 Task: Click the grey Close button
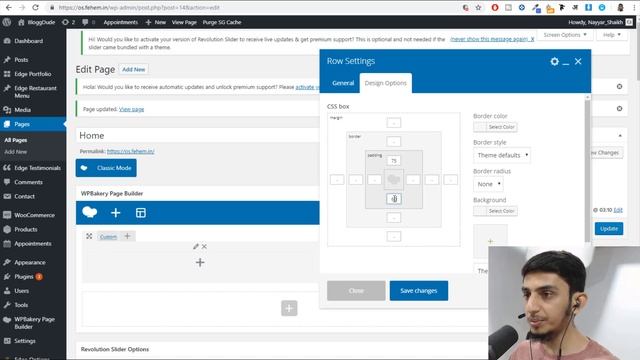[356, 291]
